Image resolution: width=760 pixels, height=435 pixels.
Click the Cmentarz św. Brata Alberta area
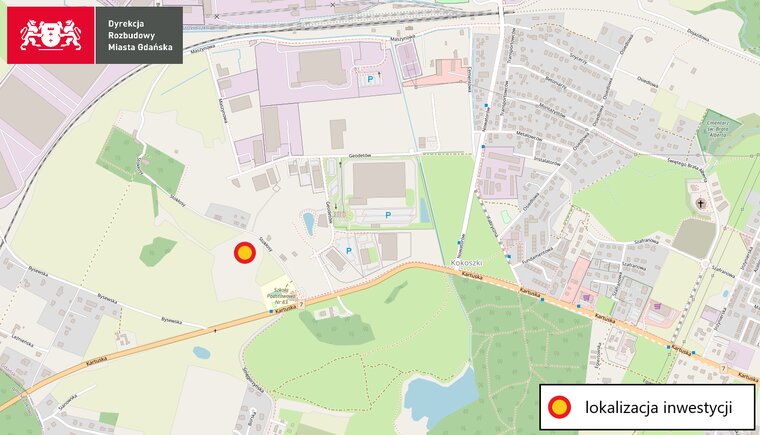722,128
